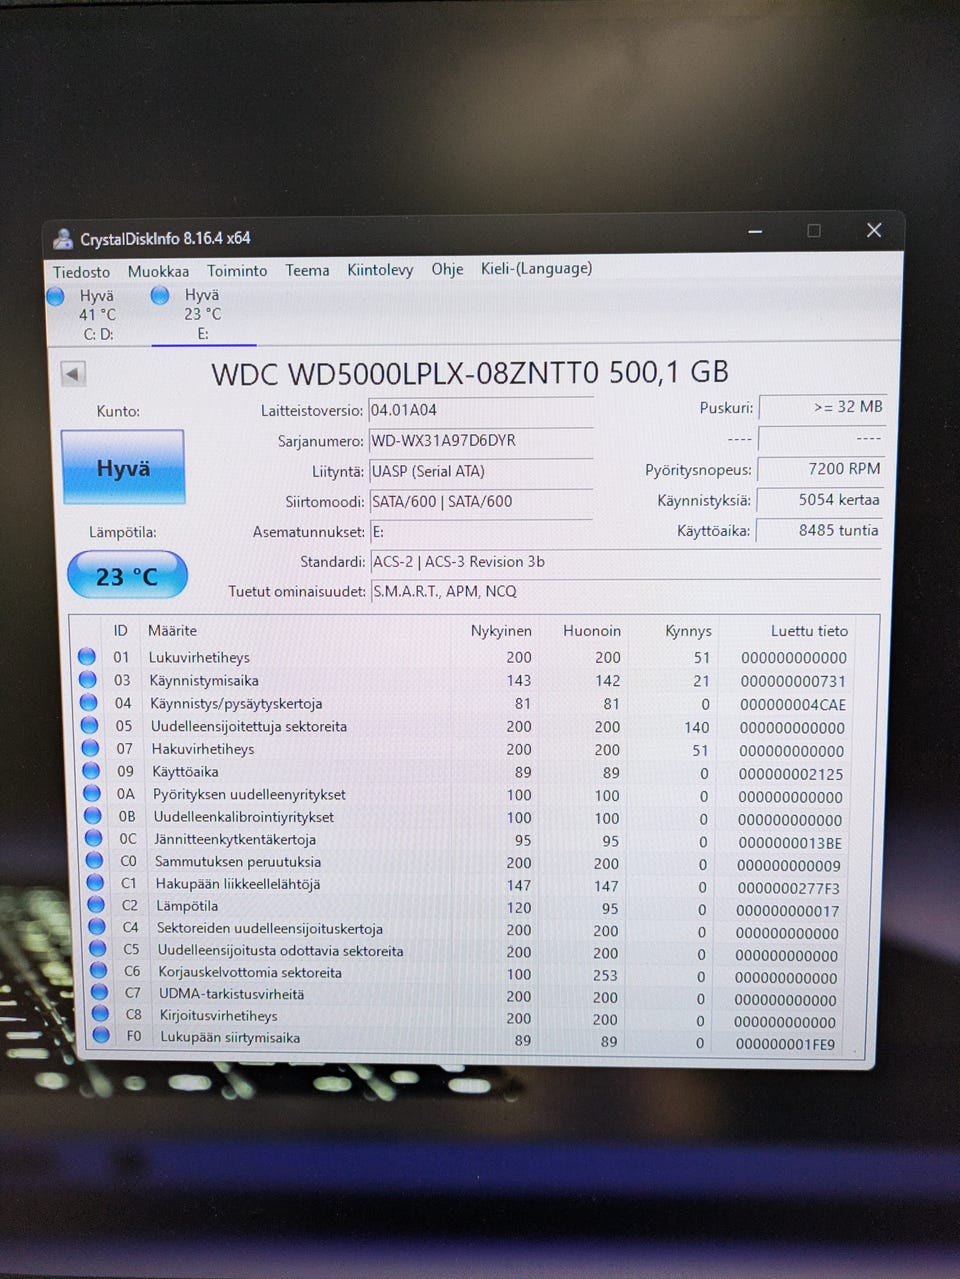
Task: Click the serial number field WD-WX31A97D6DYR
Action: 481,441
